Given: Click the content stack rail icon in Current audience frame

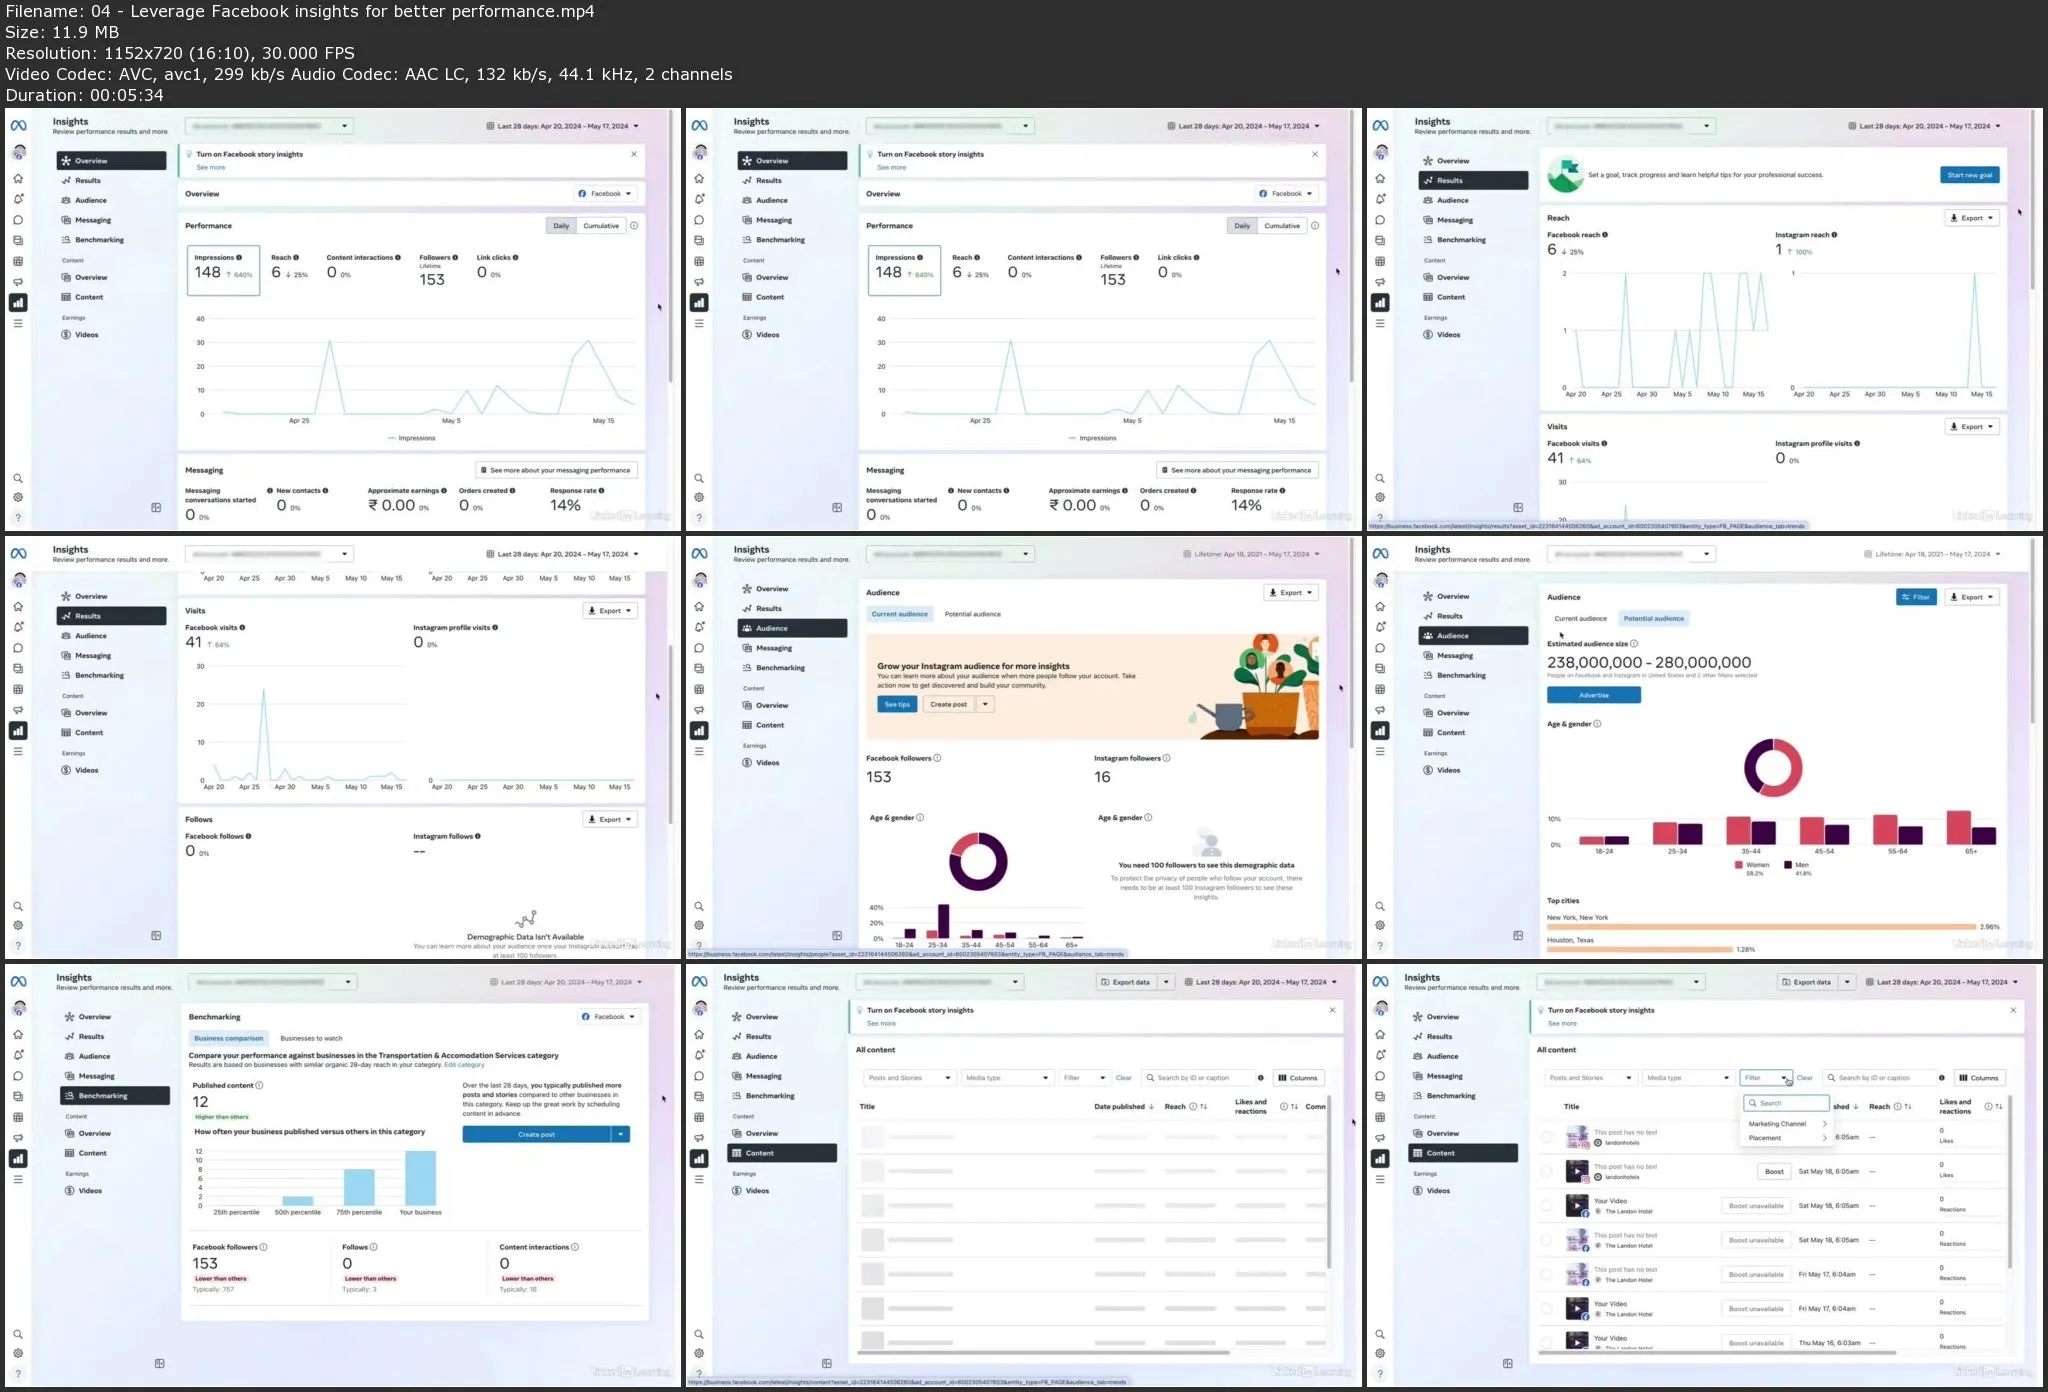Looking at the screenshot, I should click(699, 668).
